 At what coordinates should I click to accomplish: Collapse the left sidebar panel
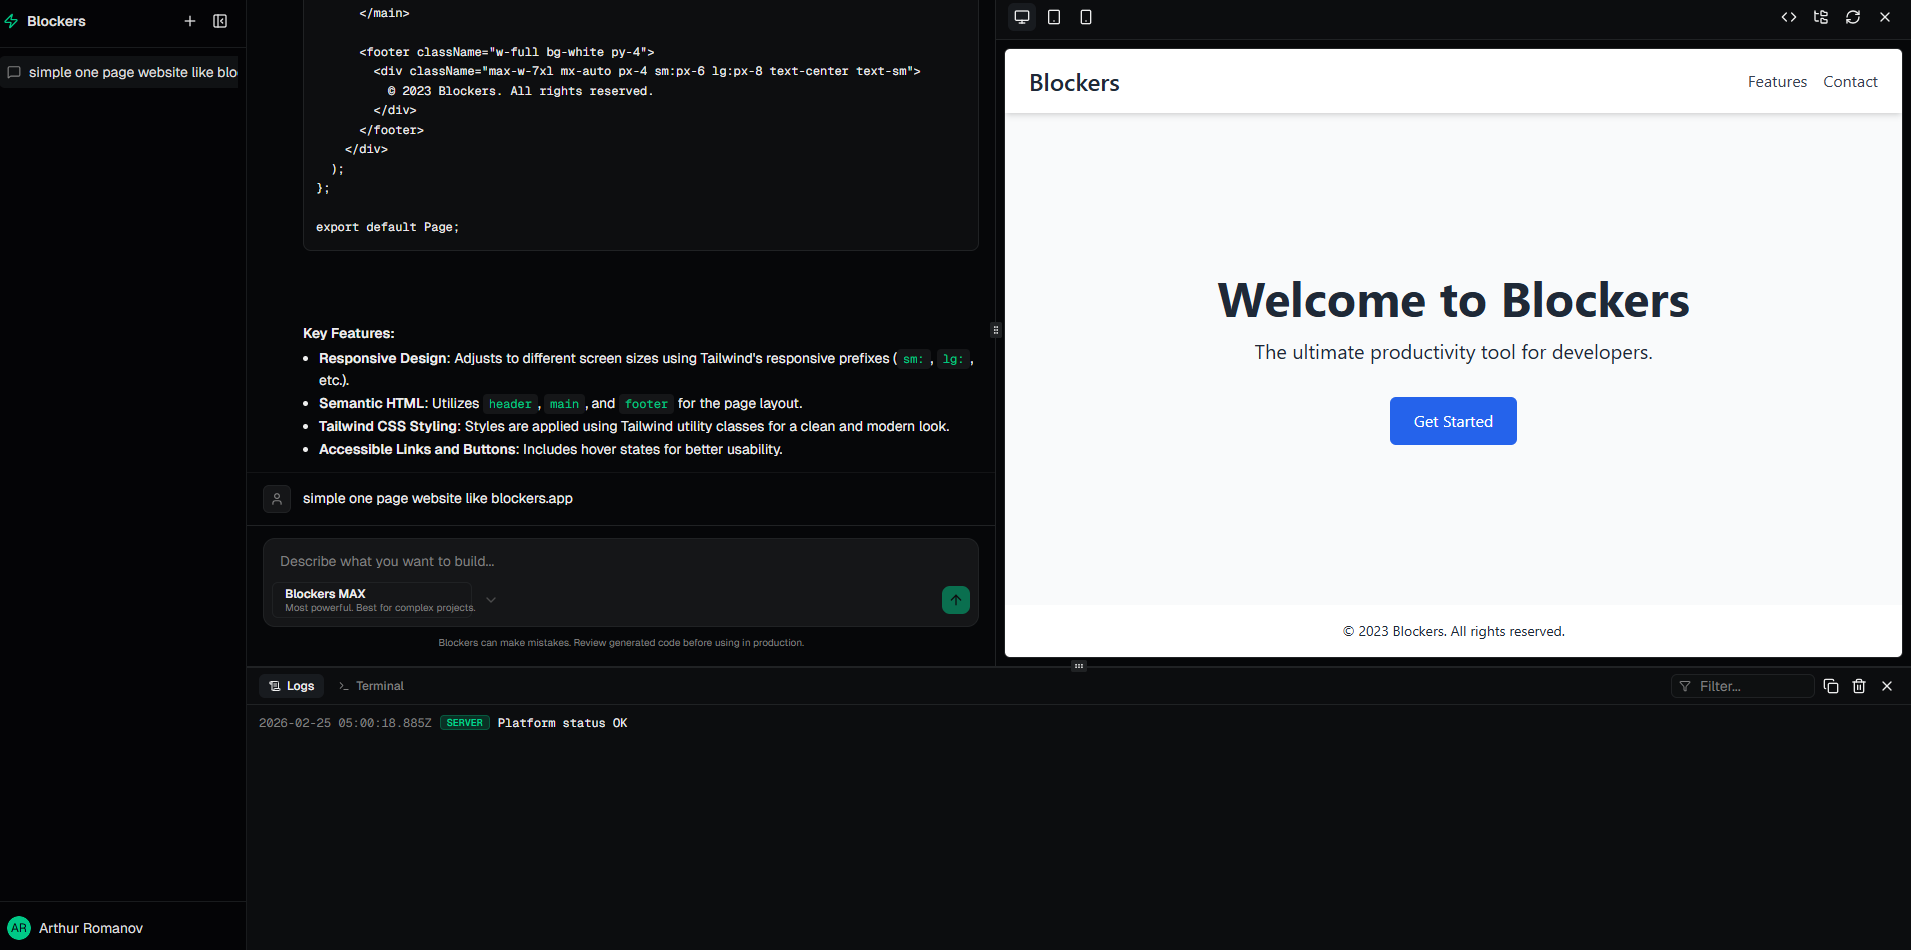[220, 21]
